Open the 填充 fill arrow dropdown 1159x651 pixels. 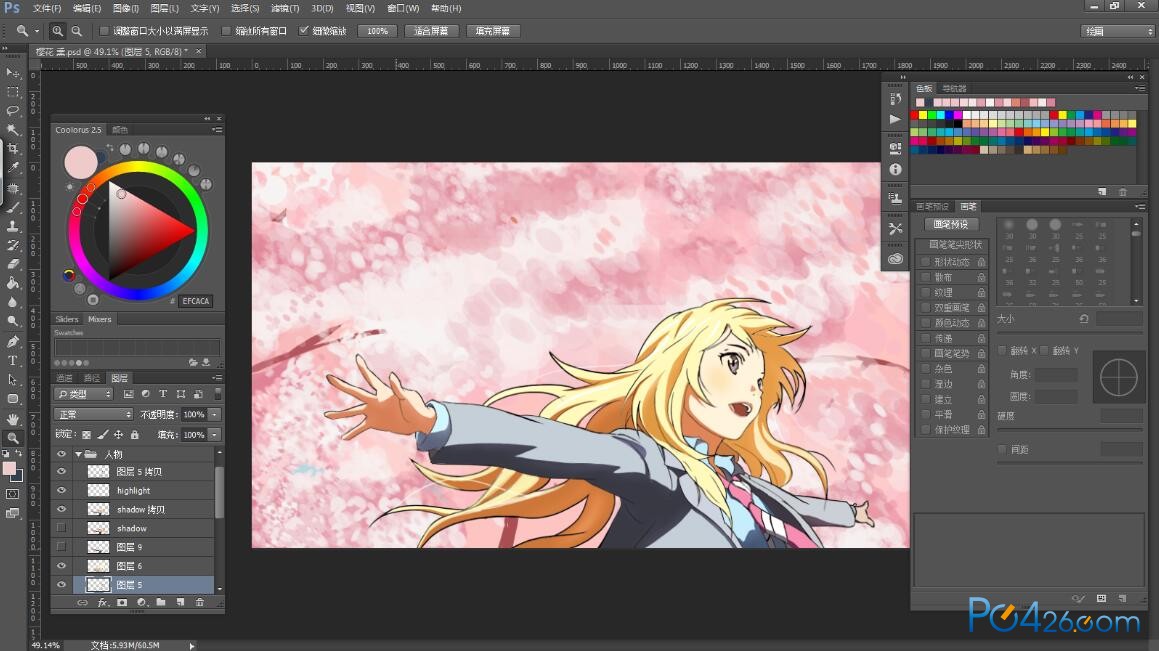tap(214, 434)
